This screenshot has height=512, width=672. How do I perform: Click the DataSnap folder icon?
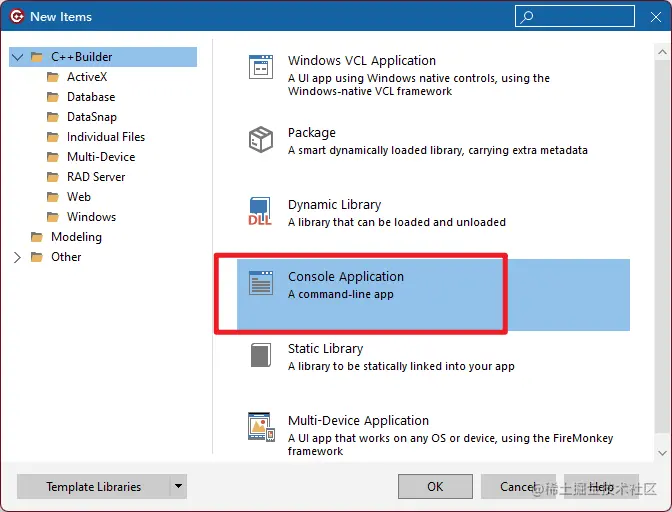pos(53,117)
